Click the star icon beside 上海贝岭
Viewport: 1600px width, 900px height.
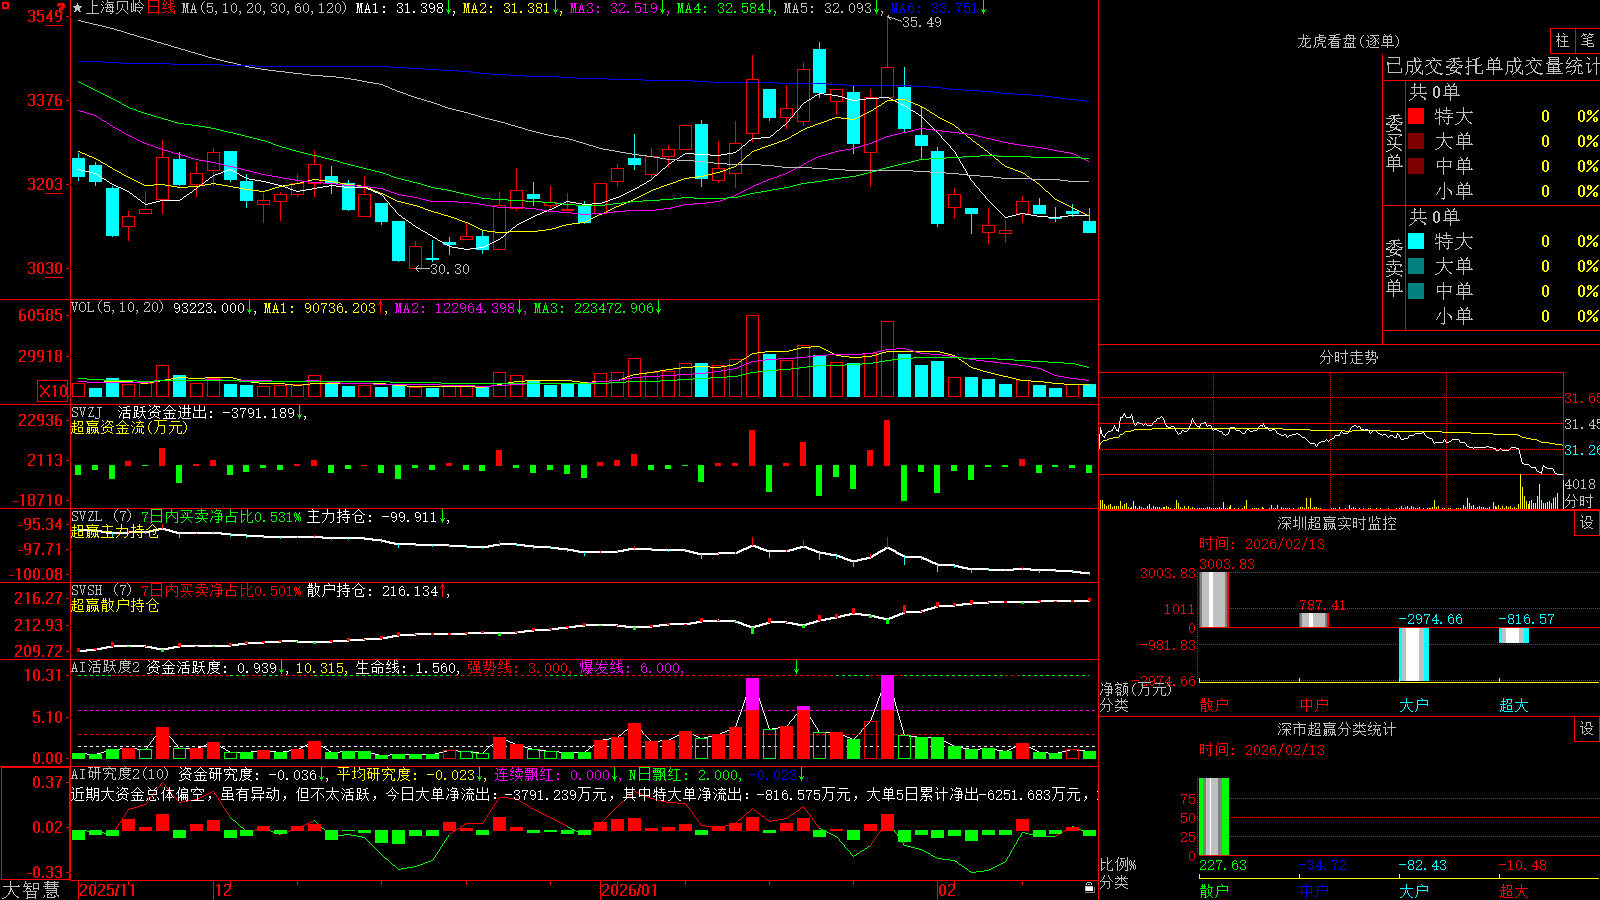(x=78, y=8)
